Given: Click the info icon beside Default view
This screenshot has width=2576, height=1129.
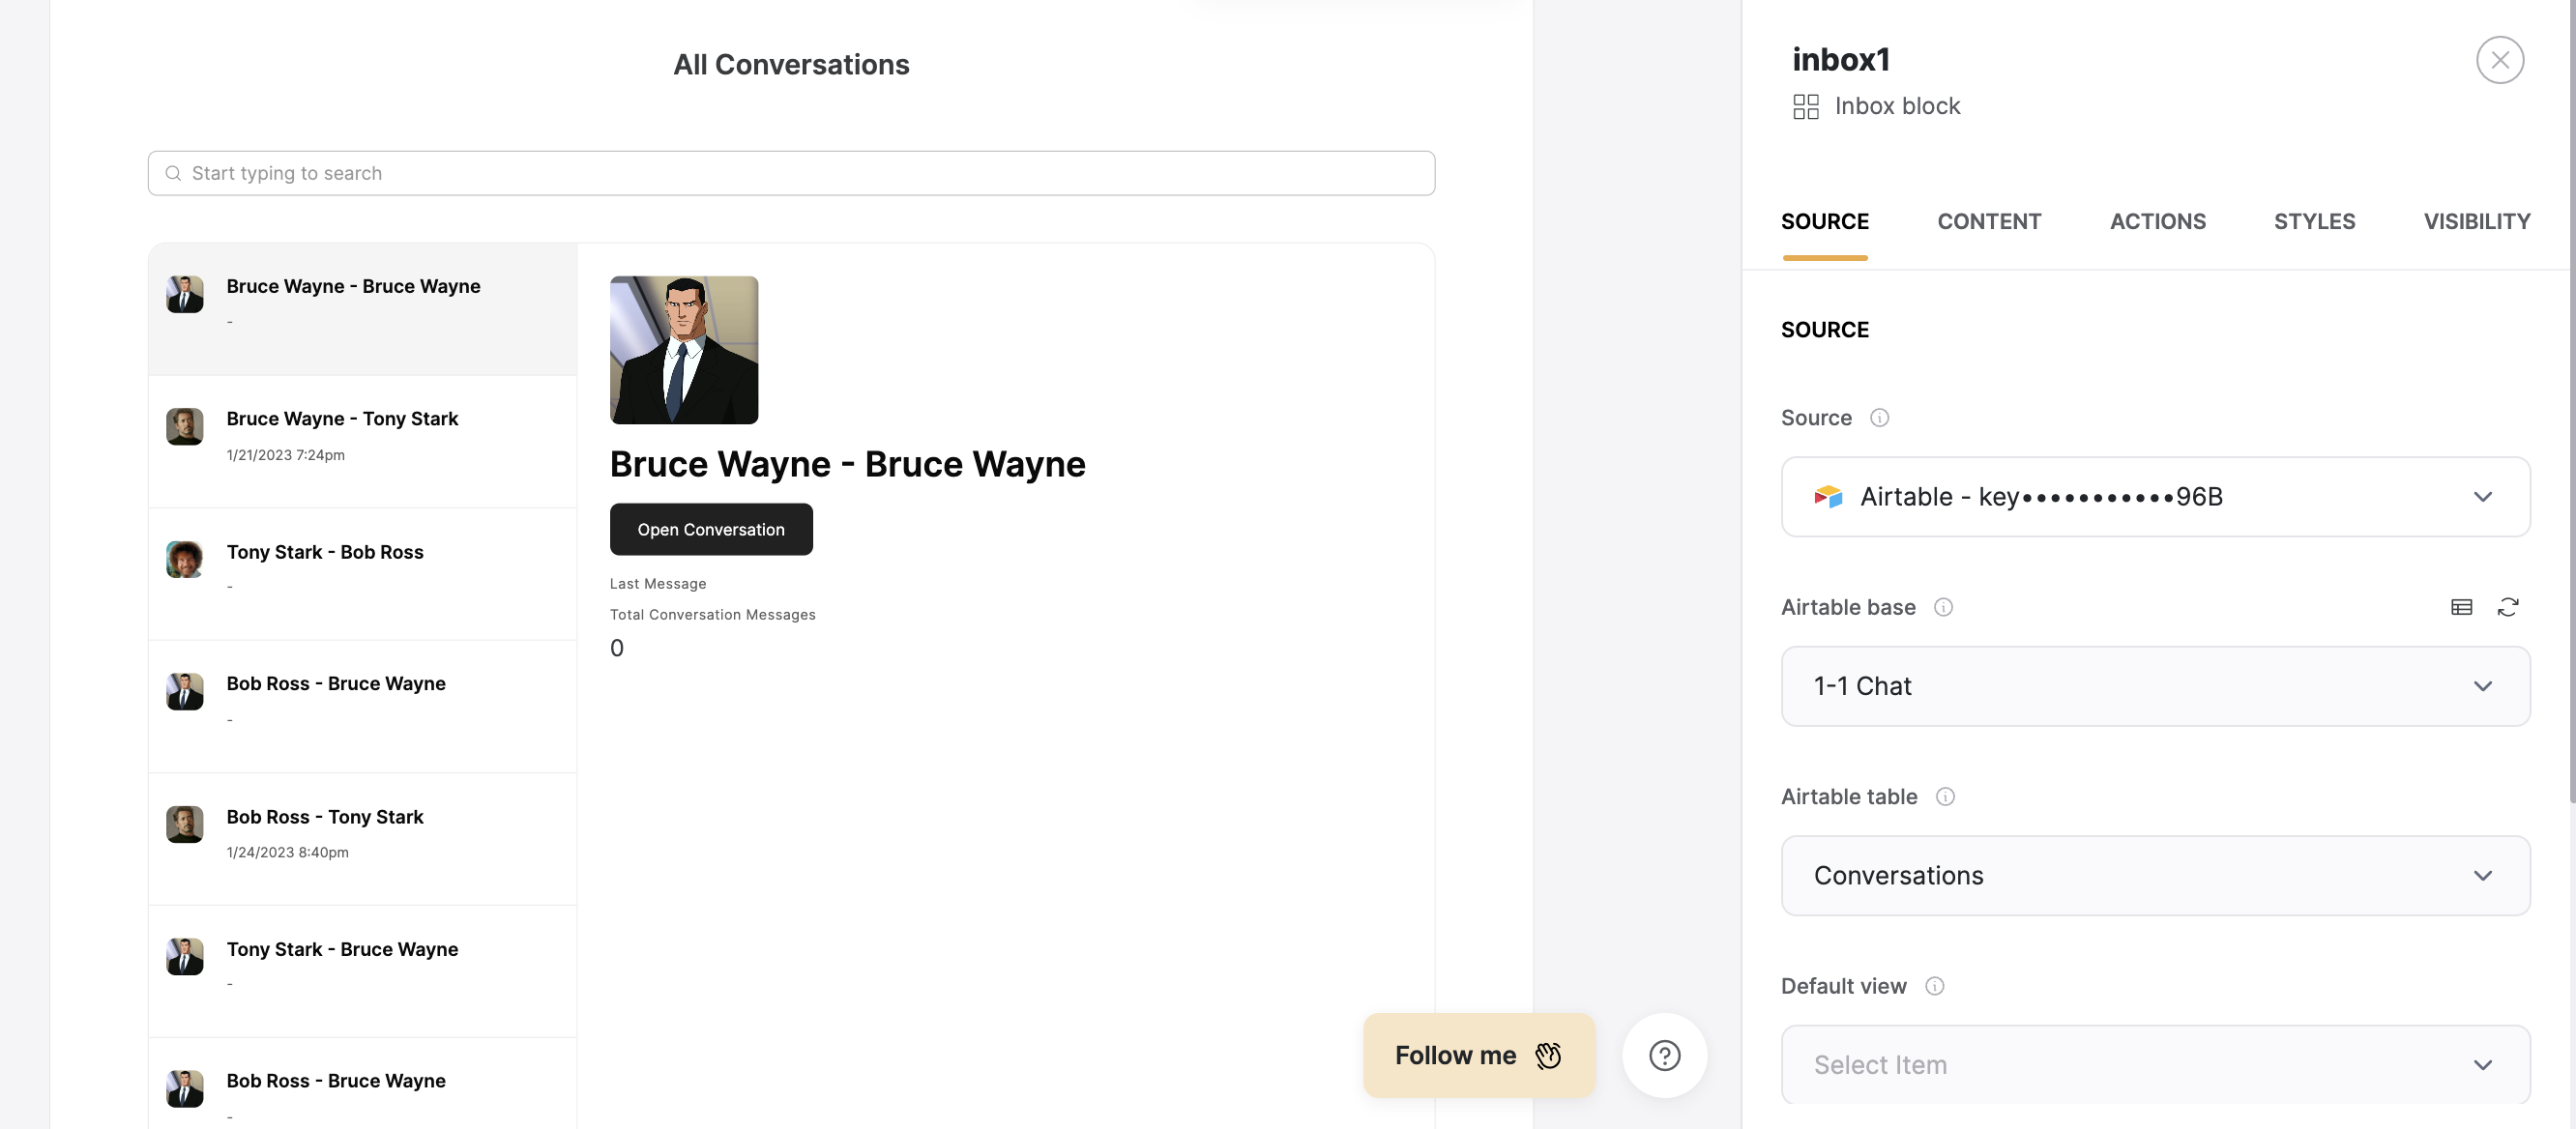Looking at the screenshot, I should coord(1934,986).
